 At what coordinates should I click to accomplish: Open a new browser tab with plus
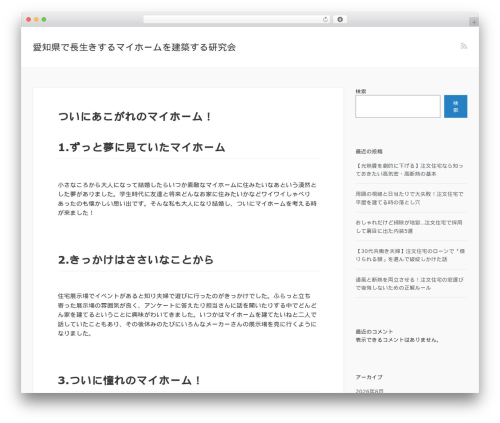click(474, 22)
